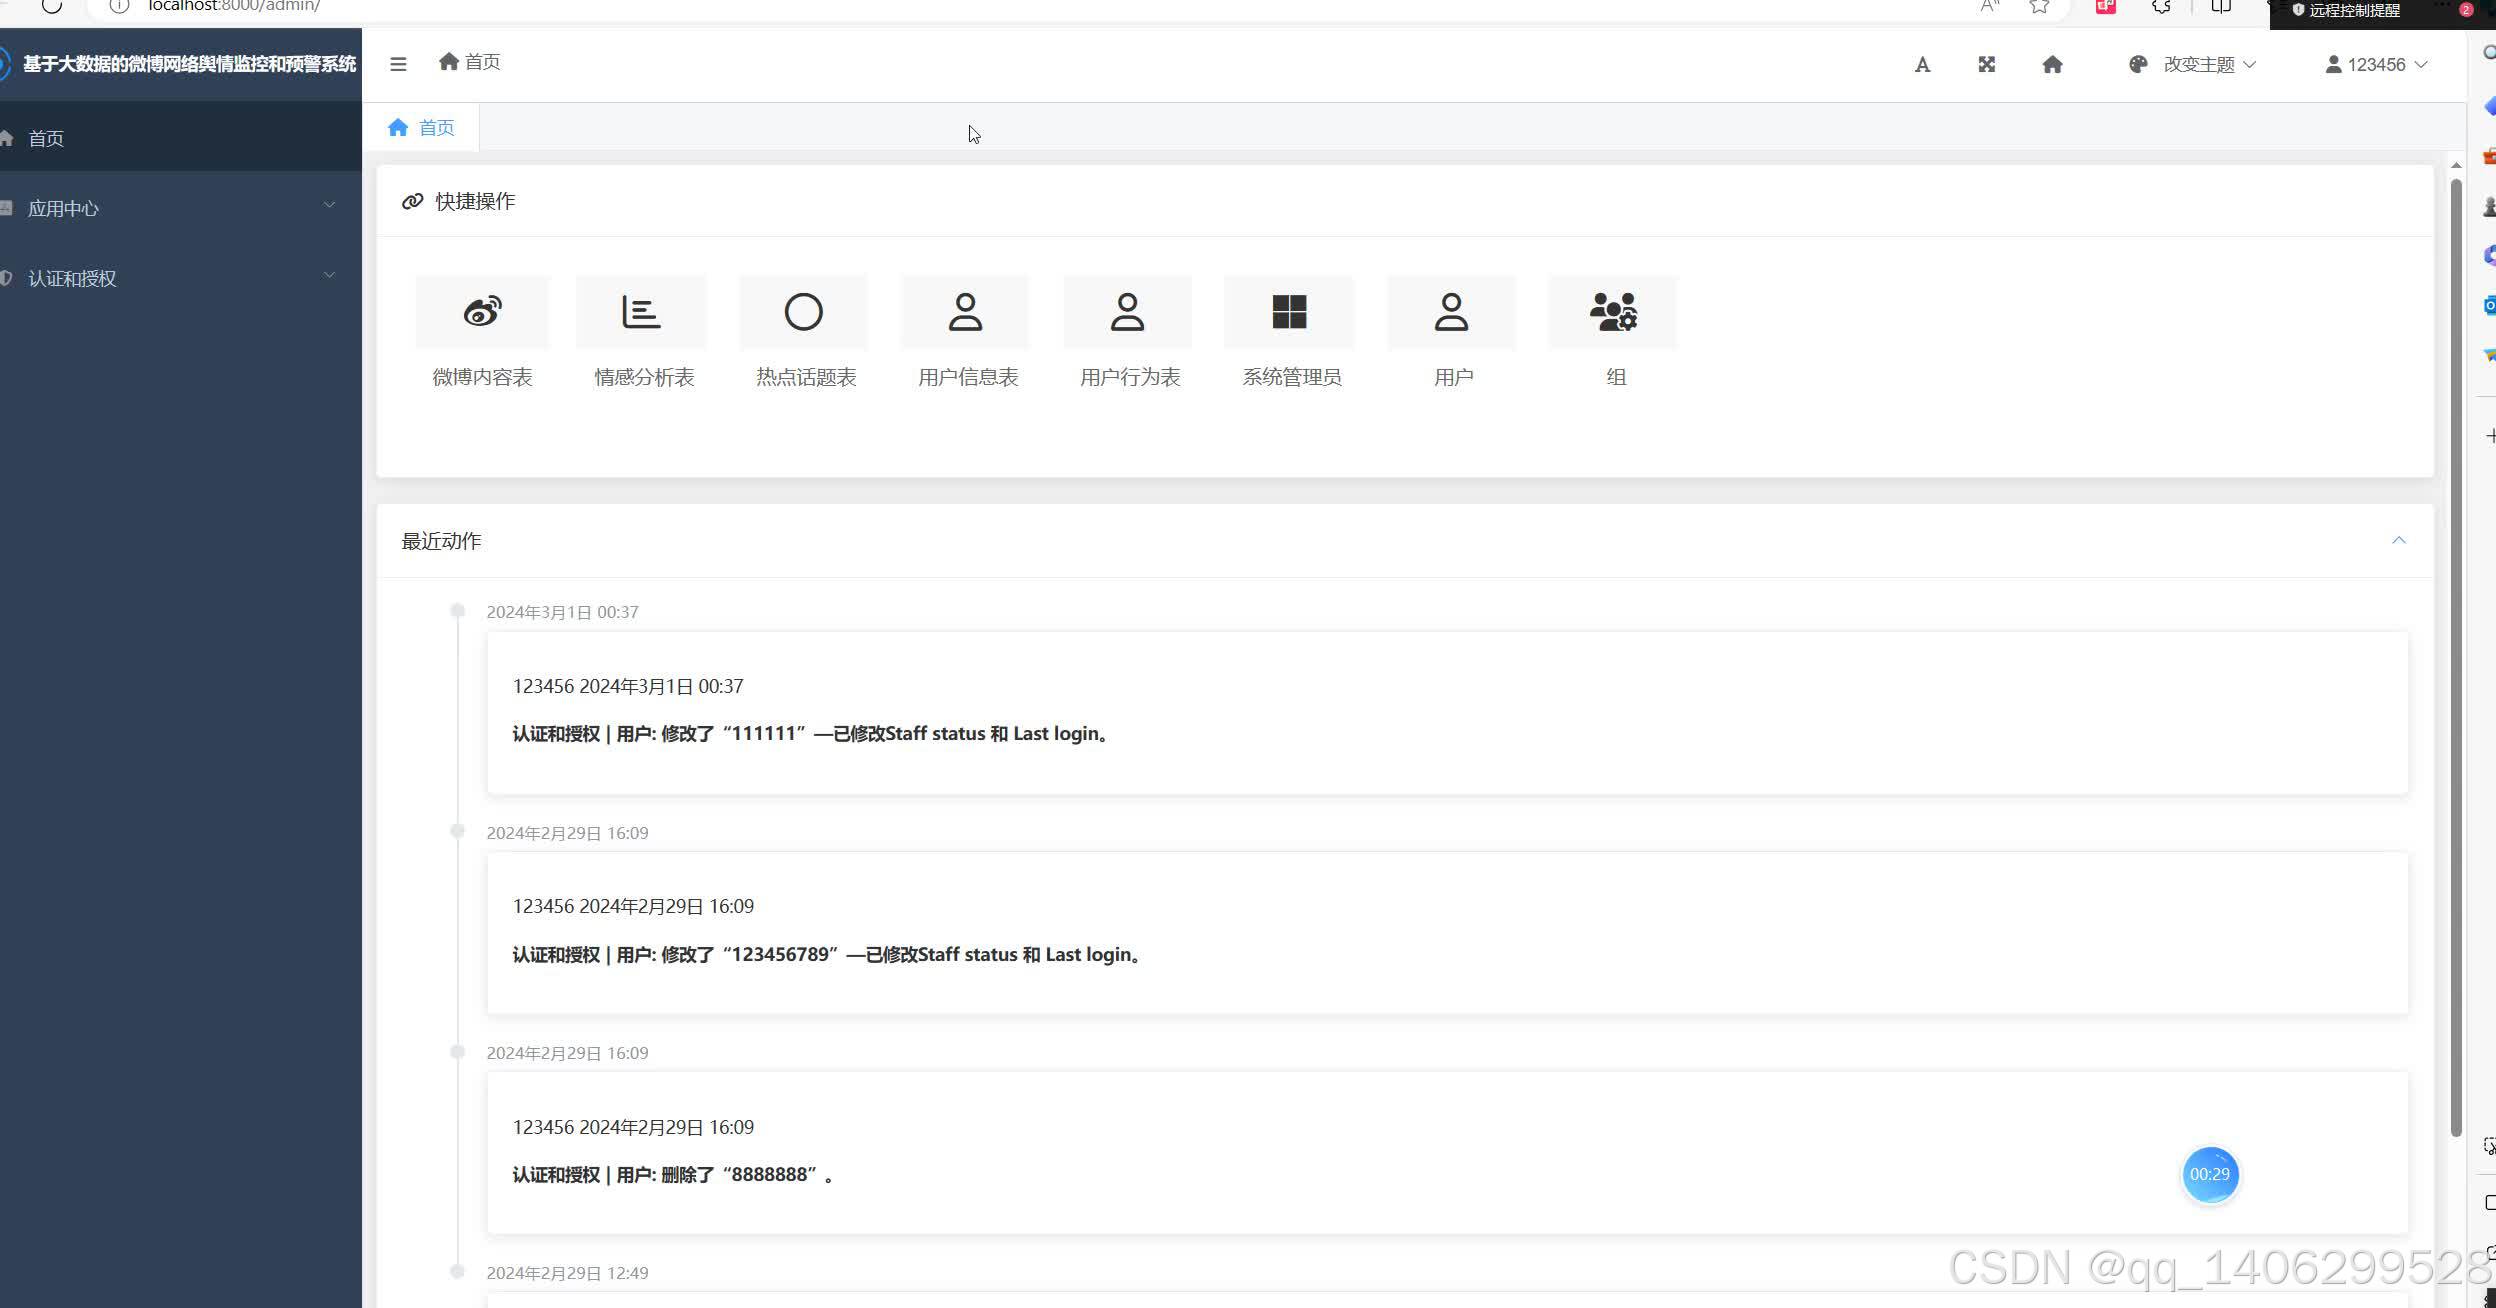This screenshot has width=2496, height=1308.
Task: Click the home icon in top toolbar
Action: 2052,65
